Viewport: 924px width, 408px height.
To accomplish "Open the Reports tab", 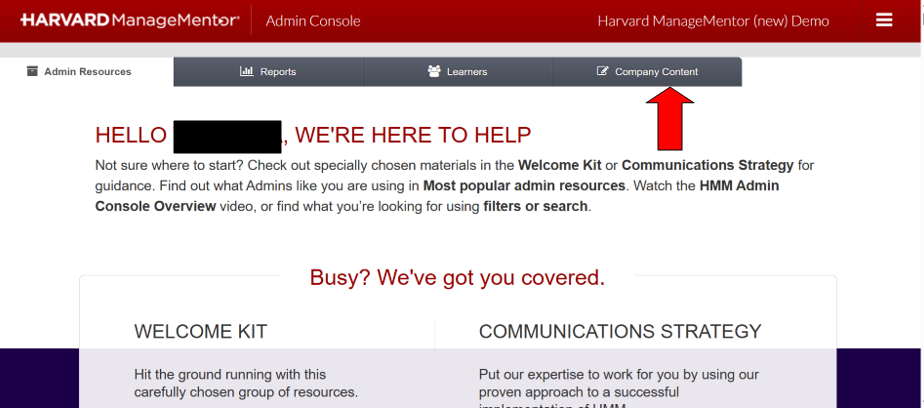I will tap(268, 72).
